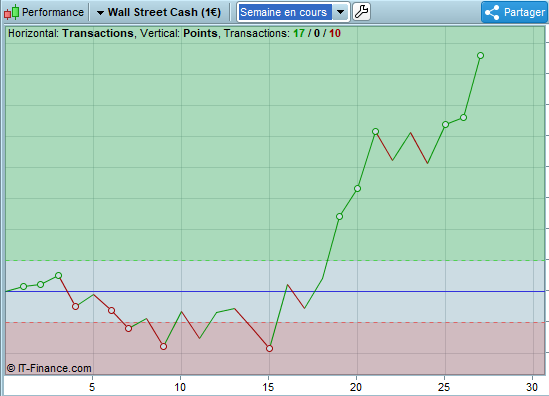This screenshot has height=396, width=549.
Task: Open the wrench settings icon
Action: coord(361,12)
